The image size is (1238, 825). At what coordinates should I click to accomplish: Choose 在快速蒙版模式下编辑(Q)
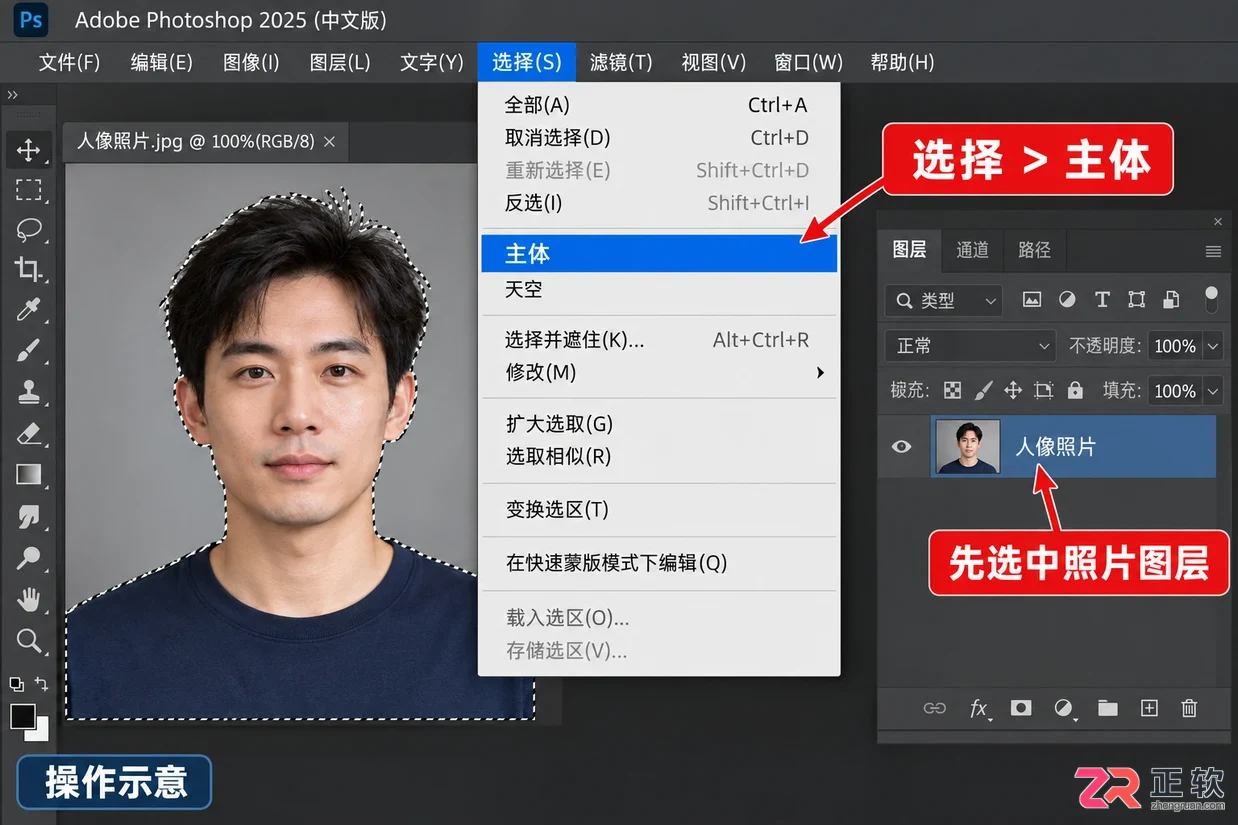[658, 563]
